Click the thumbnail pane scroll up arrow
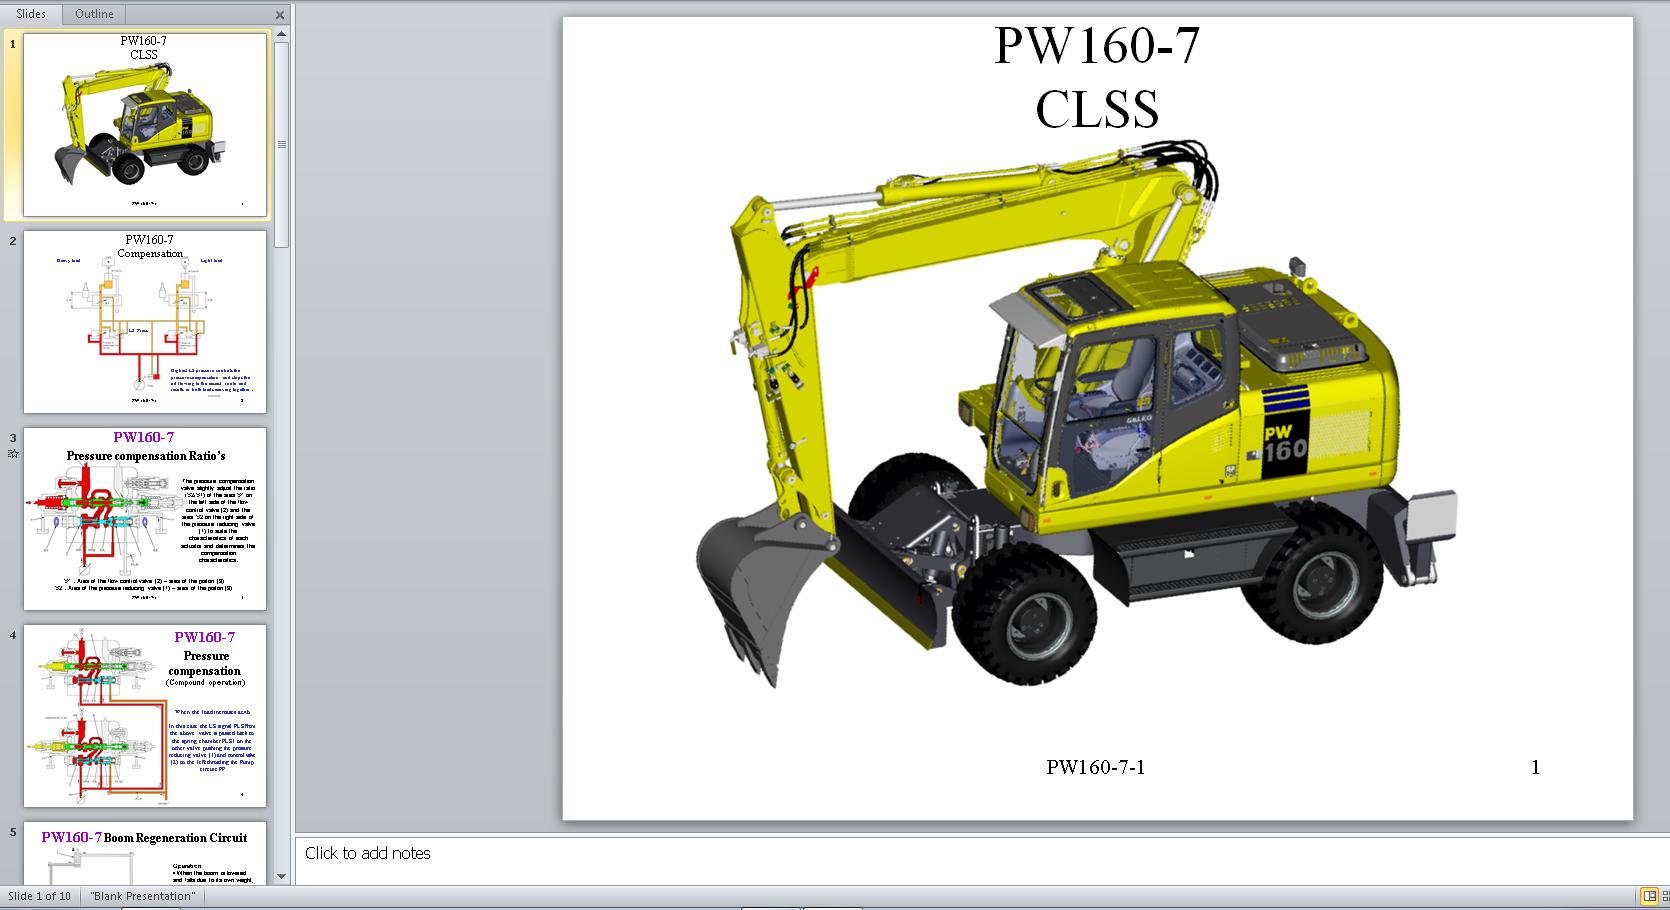The height and width of the screenshot is (910, 1670). (x=281, y=35)
